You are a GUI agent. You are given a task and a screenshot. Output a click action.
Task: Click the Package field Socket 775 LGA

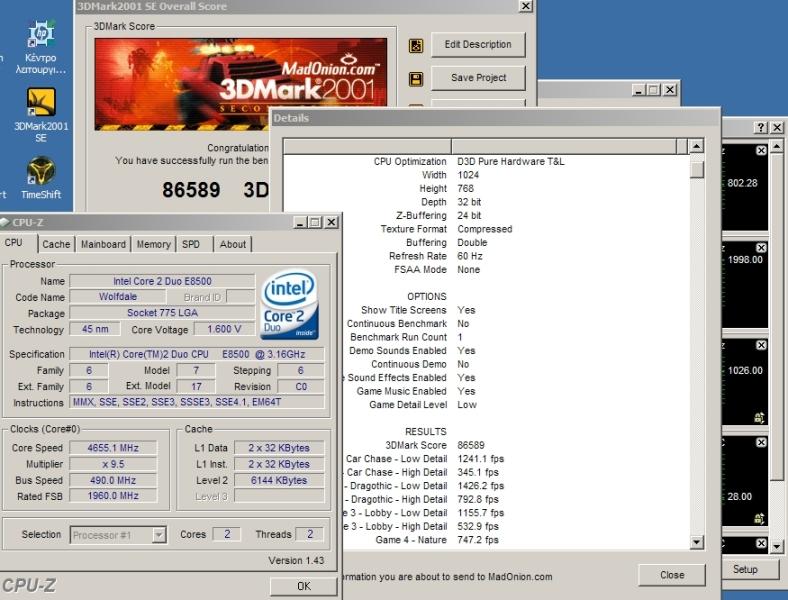pos(162,313)
